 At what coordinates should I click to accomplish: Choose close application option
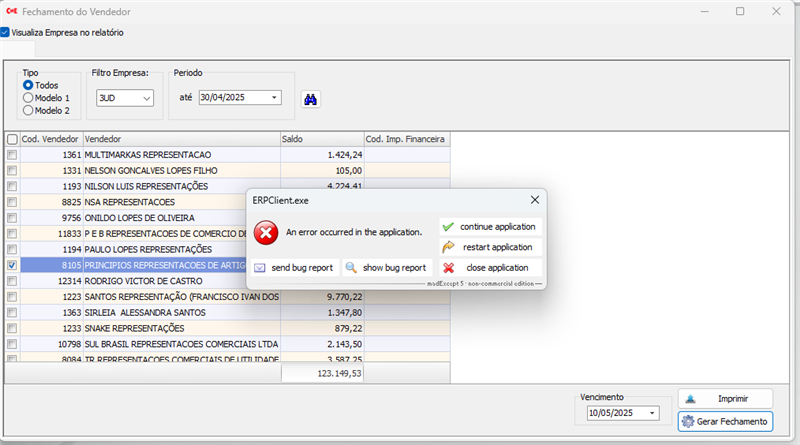point(491,268)
